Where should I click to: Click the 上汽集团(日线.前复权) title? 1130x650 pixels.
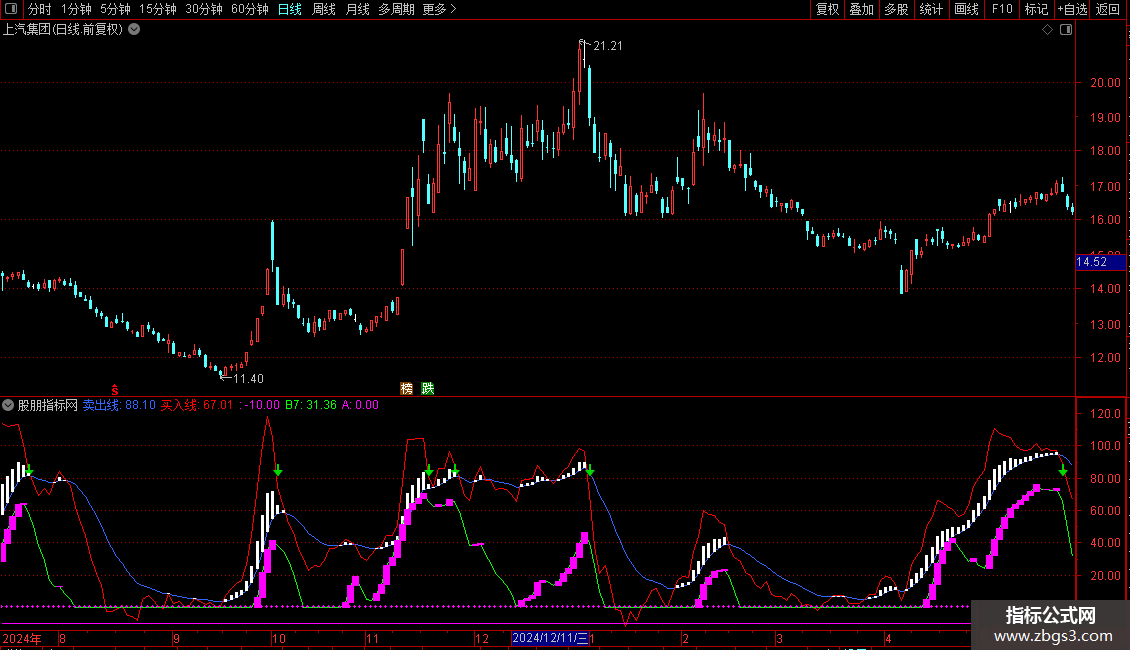tap(63, 30)
